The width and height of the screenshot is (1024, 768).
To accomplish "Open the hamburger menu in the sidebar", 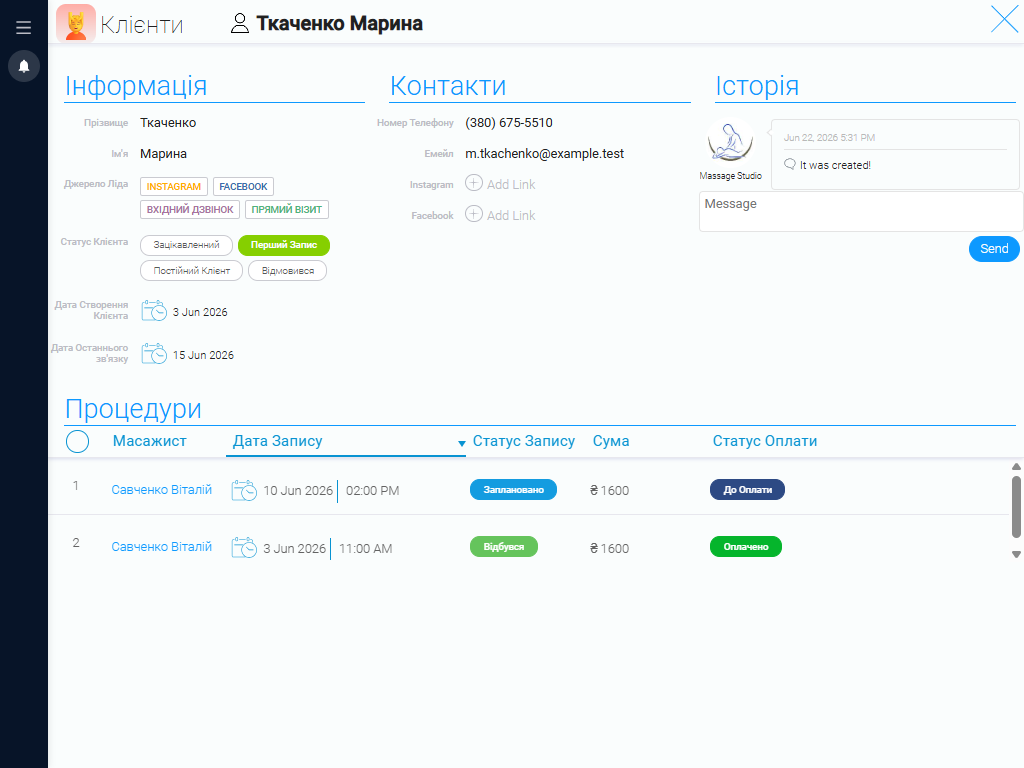I will tap(24, 27).
